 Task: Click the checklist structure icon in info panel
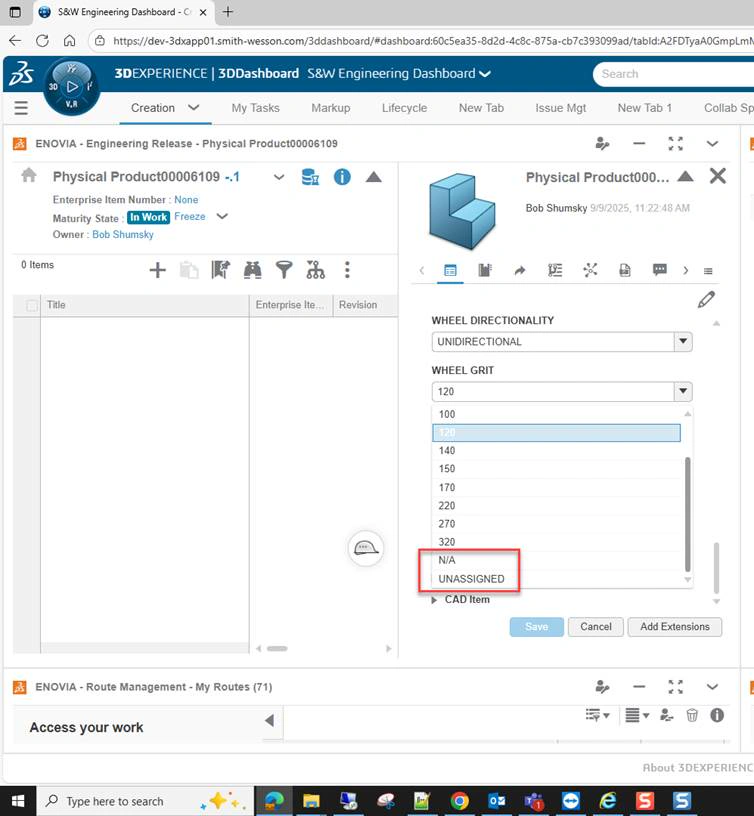pyautogui.click(x=555, y=270)
